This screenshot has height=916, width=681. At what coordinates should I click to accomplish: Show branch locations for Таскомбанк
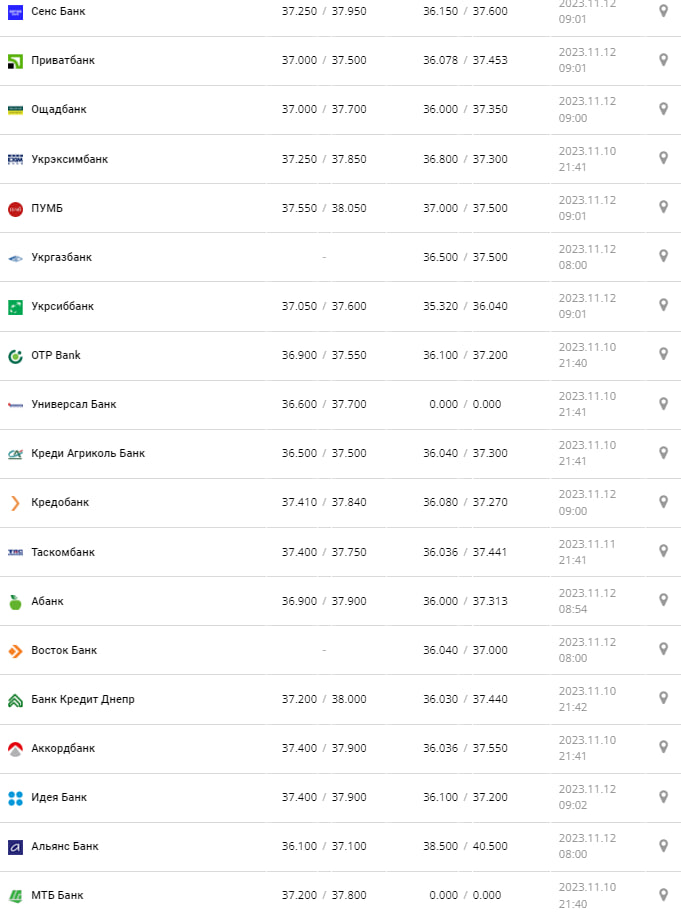click(x=663, y=551)
